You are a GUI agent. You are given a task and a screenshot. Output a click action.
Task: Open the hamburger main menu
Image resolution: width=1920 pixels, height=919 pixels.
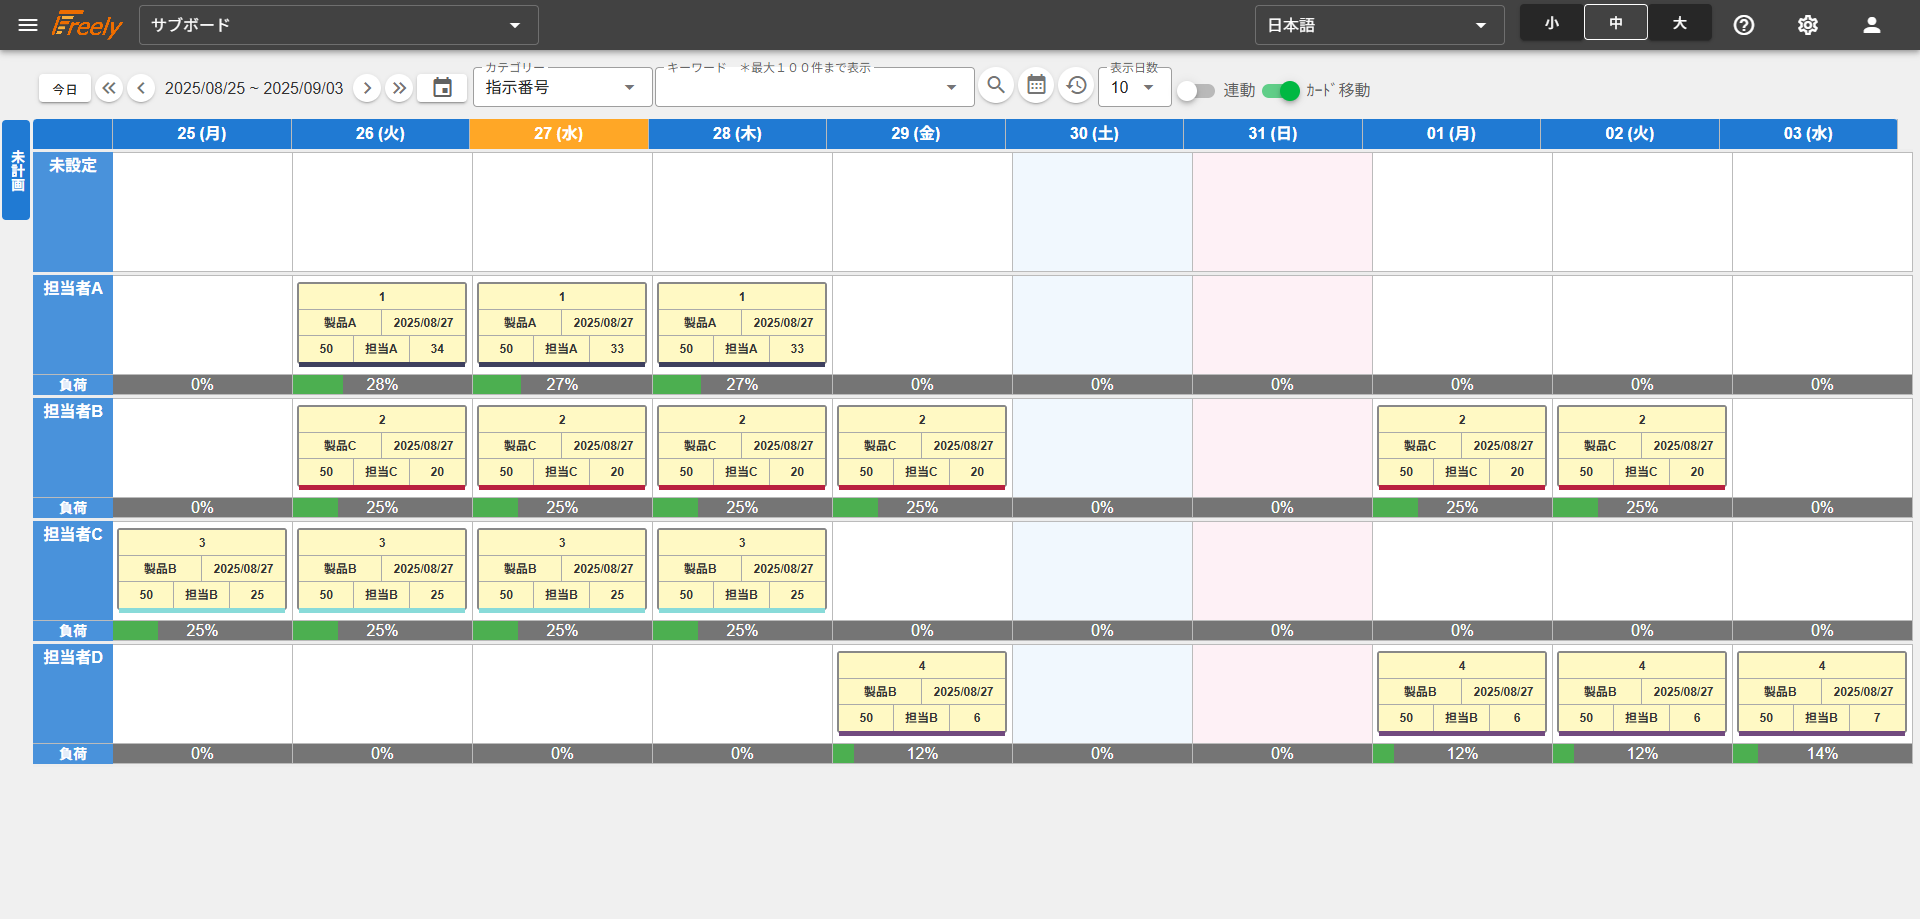[x=28, y=25]
